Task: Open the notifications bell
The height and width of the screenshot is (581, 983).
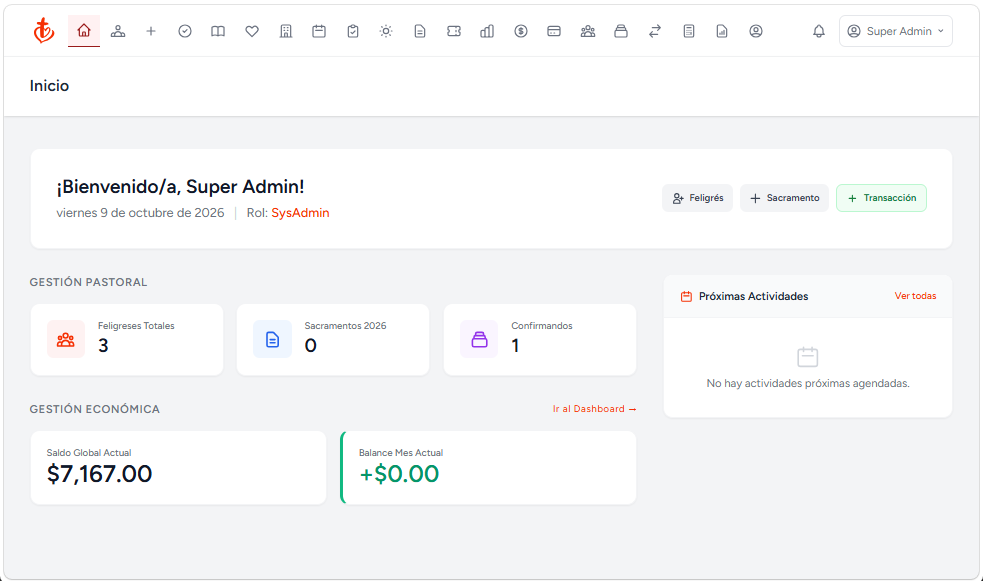Action: (x=819, y=31)
